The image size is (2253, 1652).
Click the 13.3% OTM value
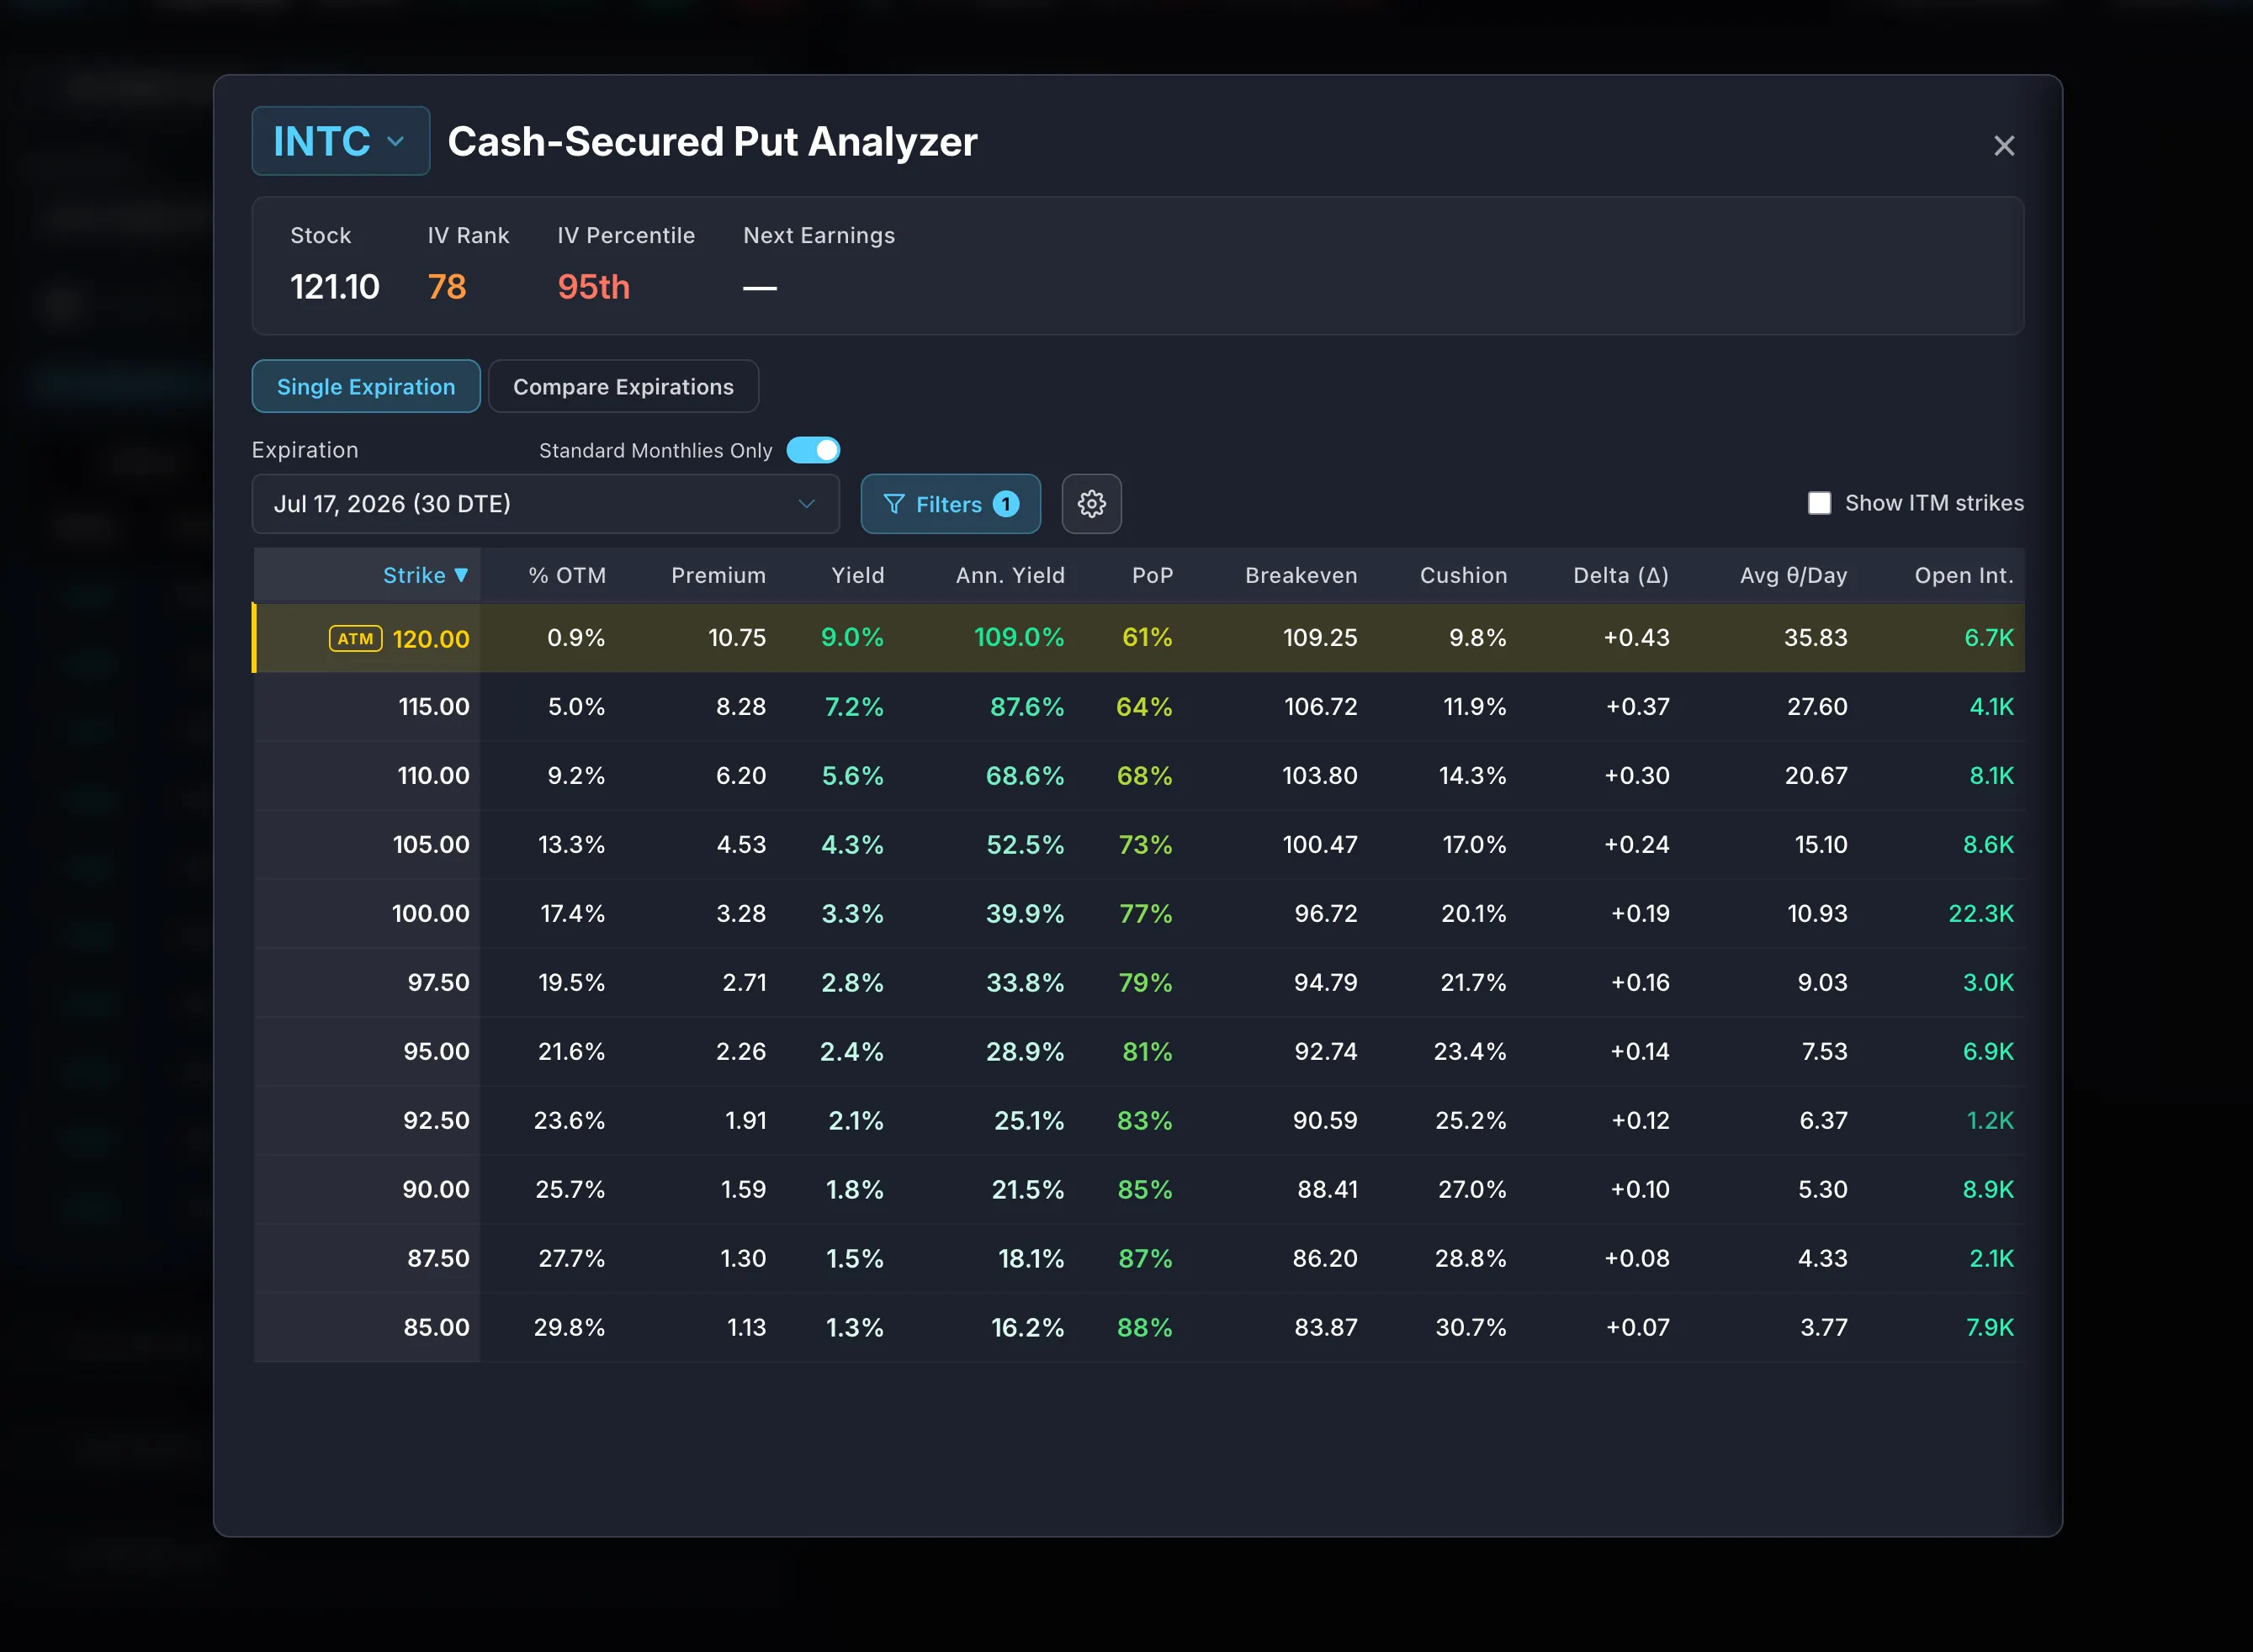tap(571, 845)
